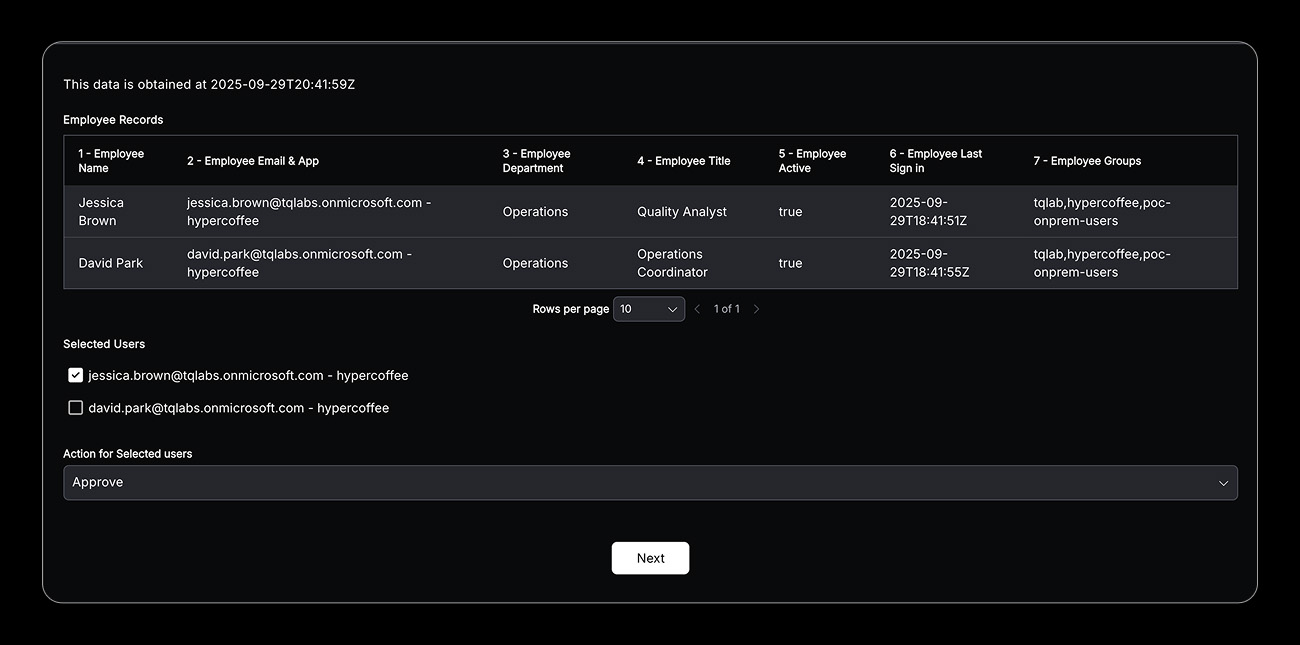
Task: Open the Rows per page dropdown
Action: (648, 309)
